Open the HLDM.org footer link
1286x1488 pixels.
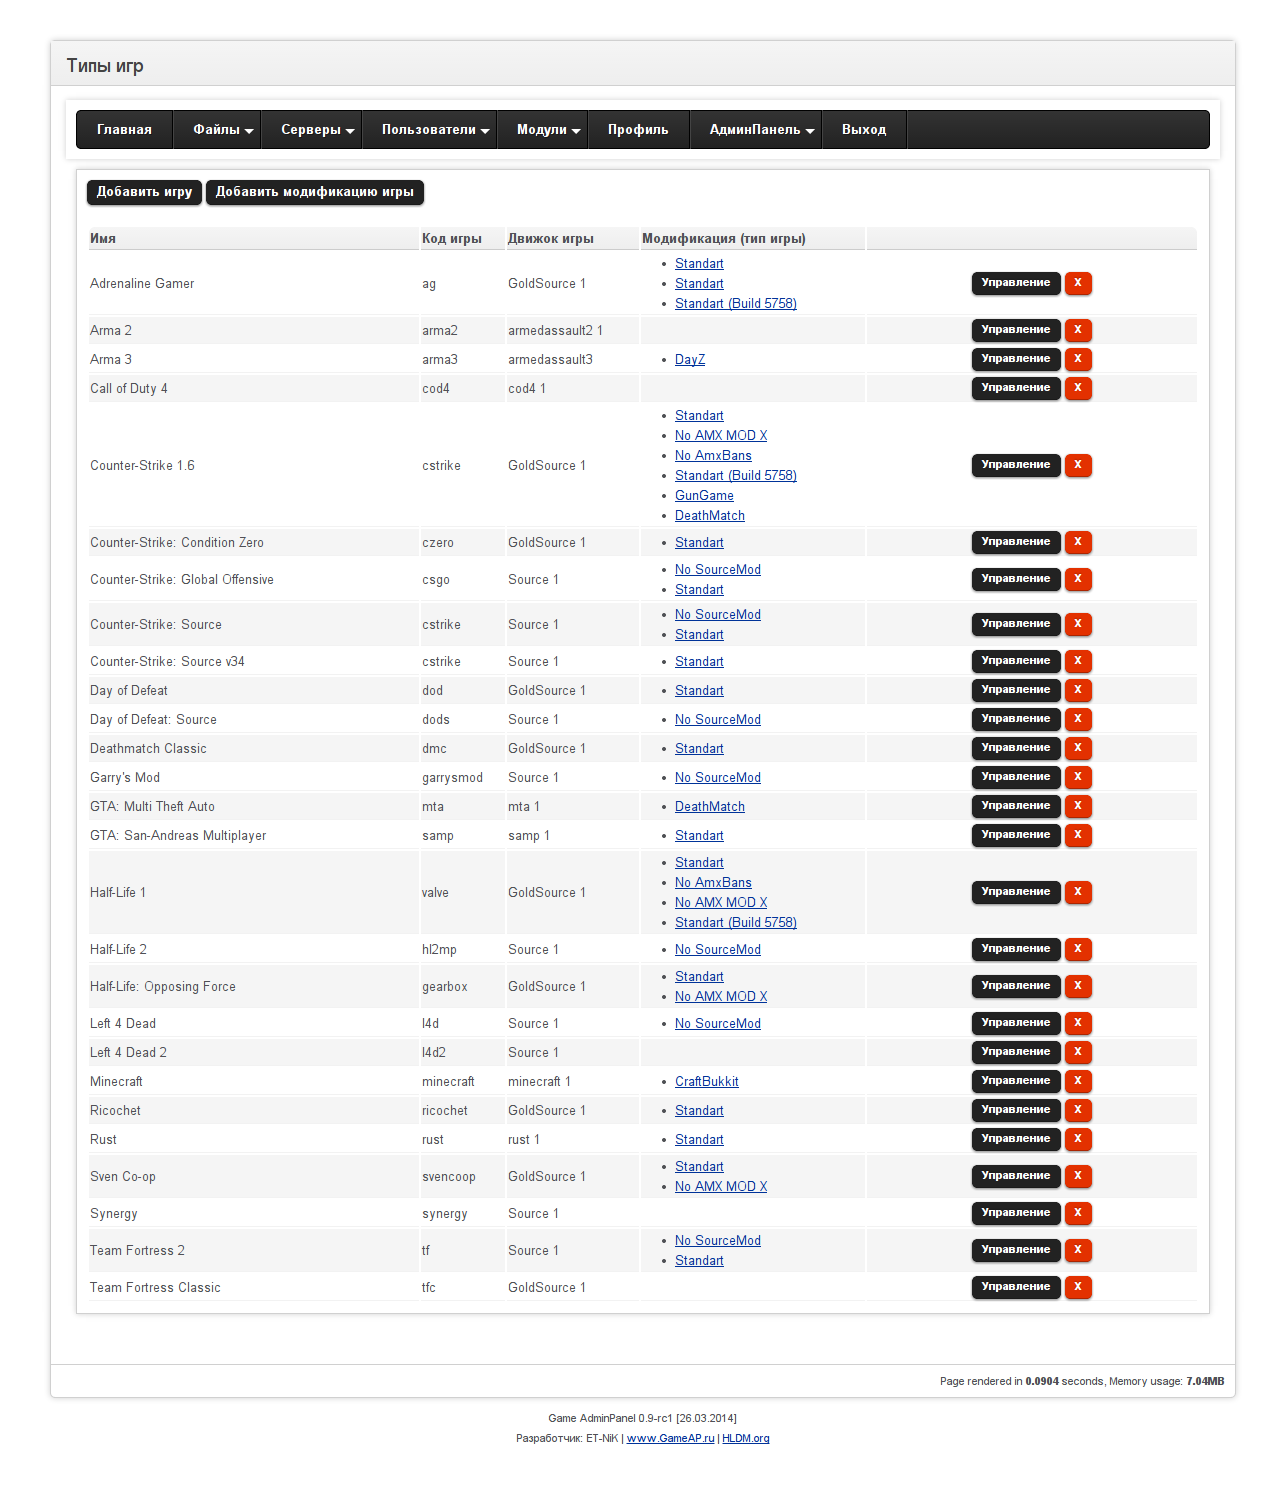pos(746,1439)
